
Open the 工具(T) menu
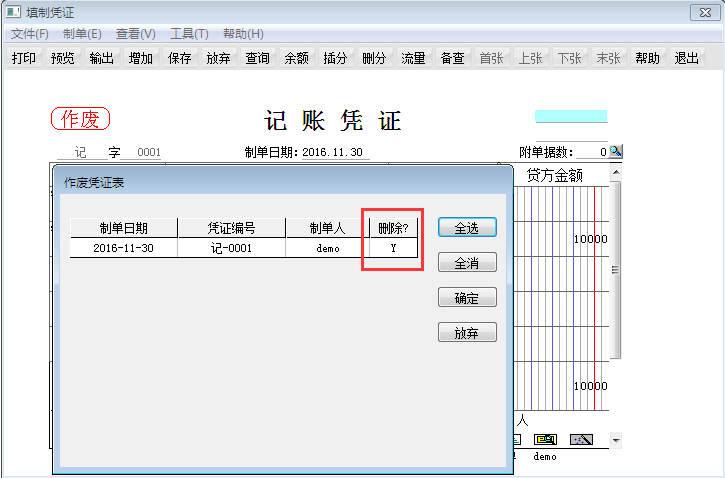pyautogui.click(x=189, y=34)
